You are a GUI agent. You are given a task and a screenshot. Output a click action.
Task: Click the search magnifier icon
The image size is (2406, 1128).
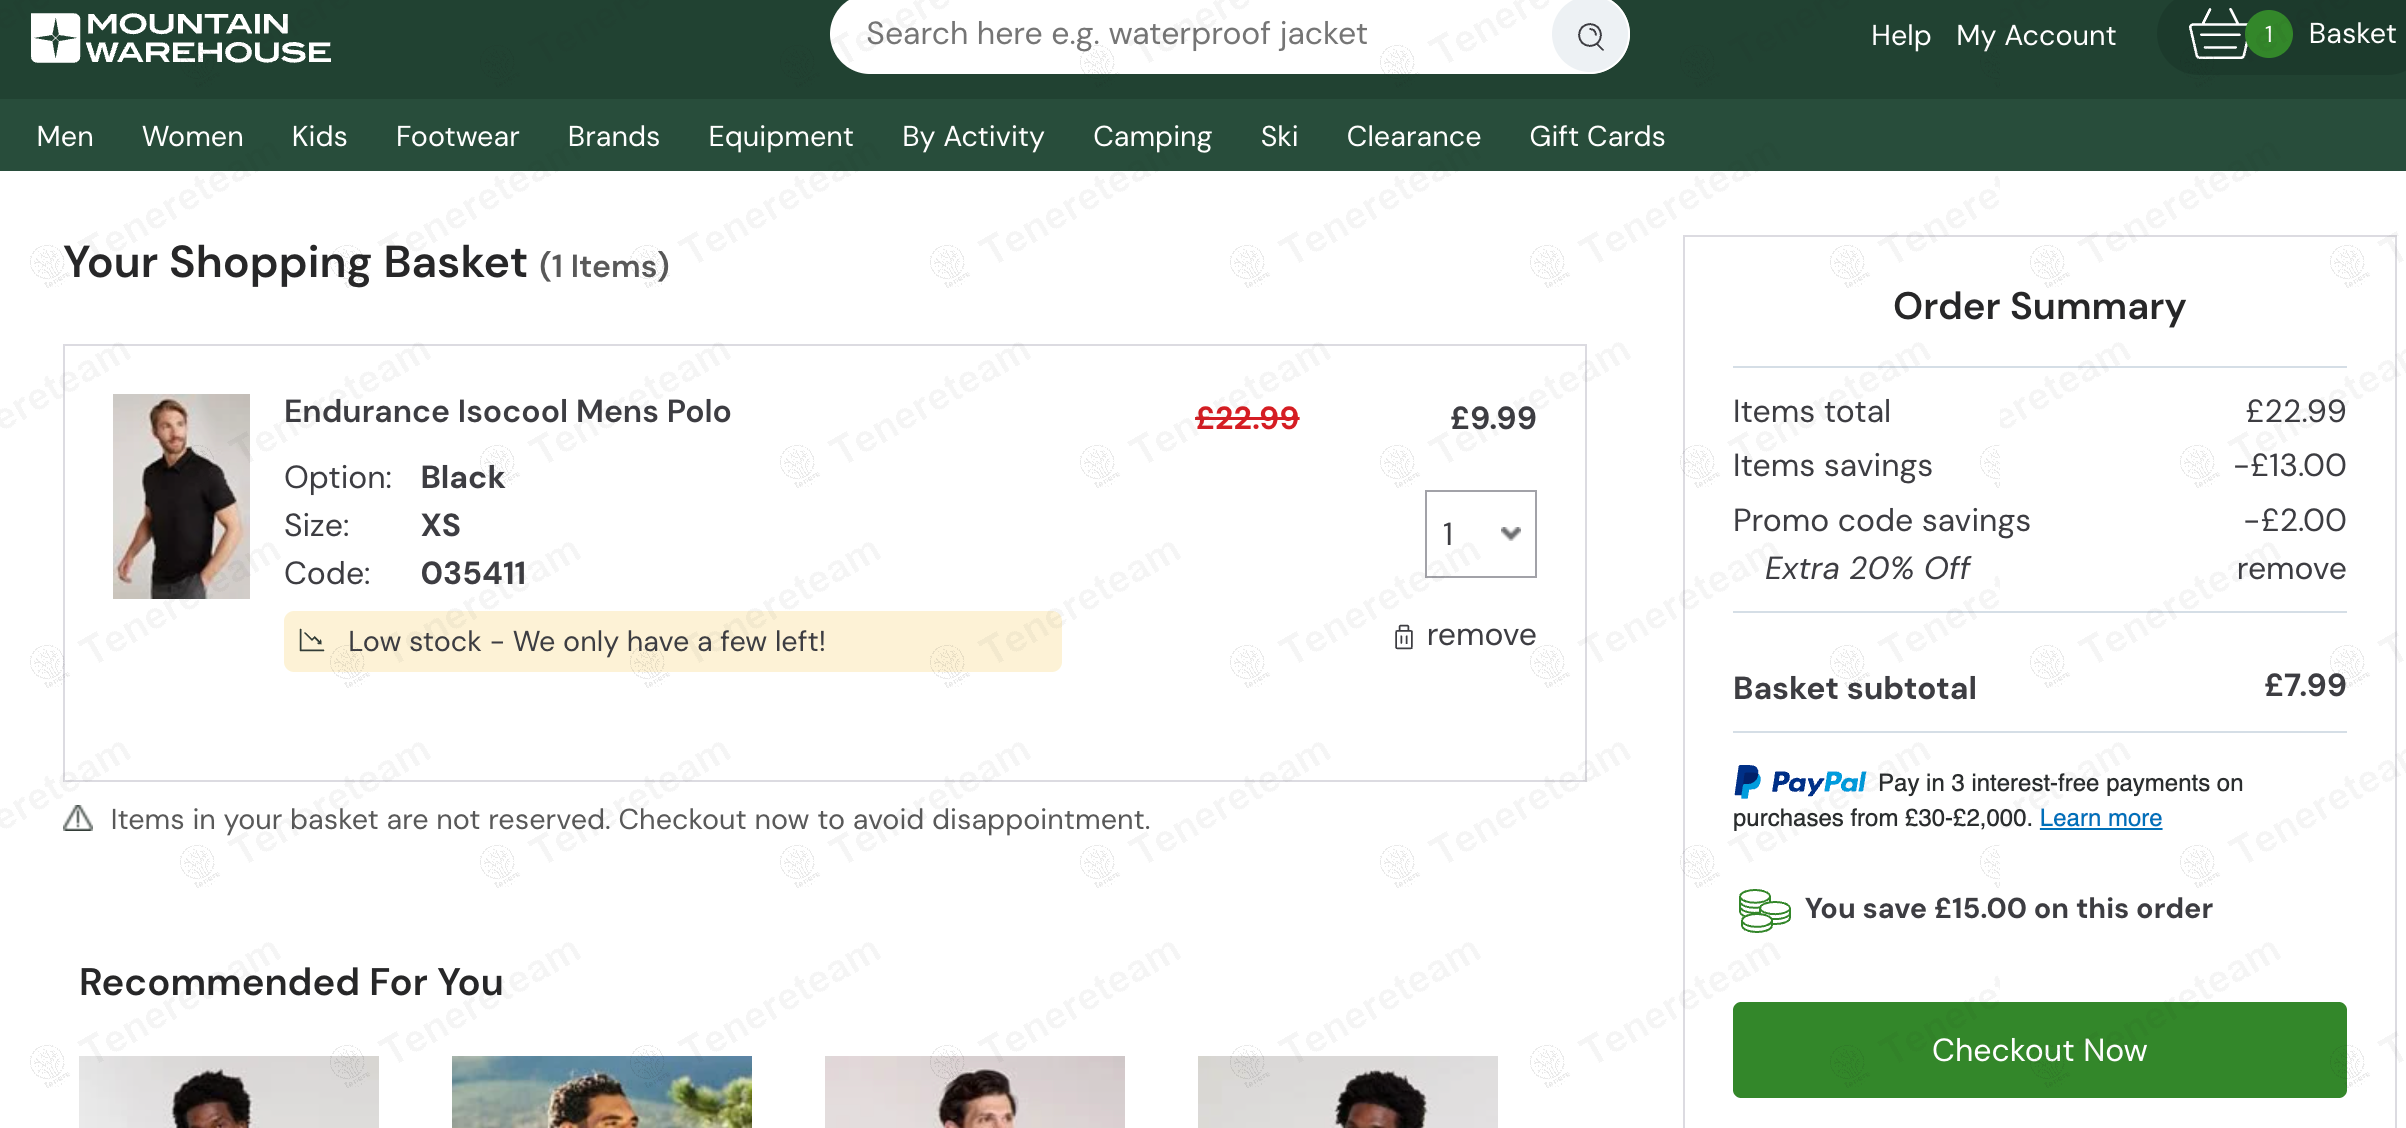[x=1590, y=37]
